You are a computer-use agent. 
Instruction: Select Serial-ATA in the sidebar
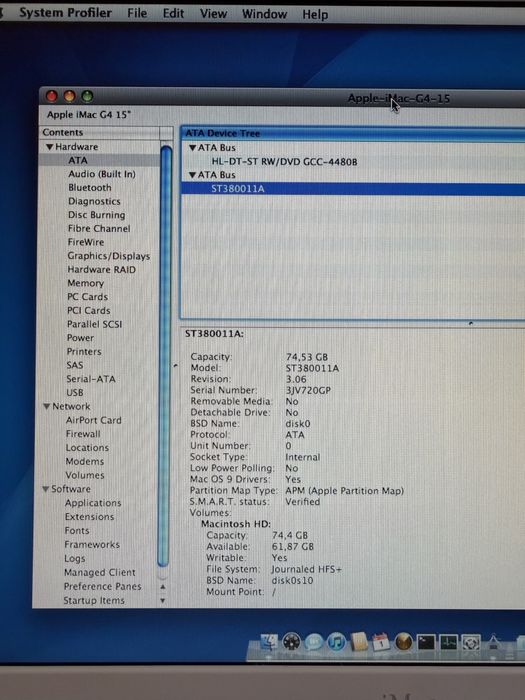pos(91,379)
